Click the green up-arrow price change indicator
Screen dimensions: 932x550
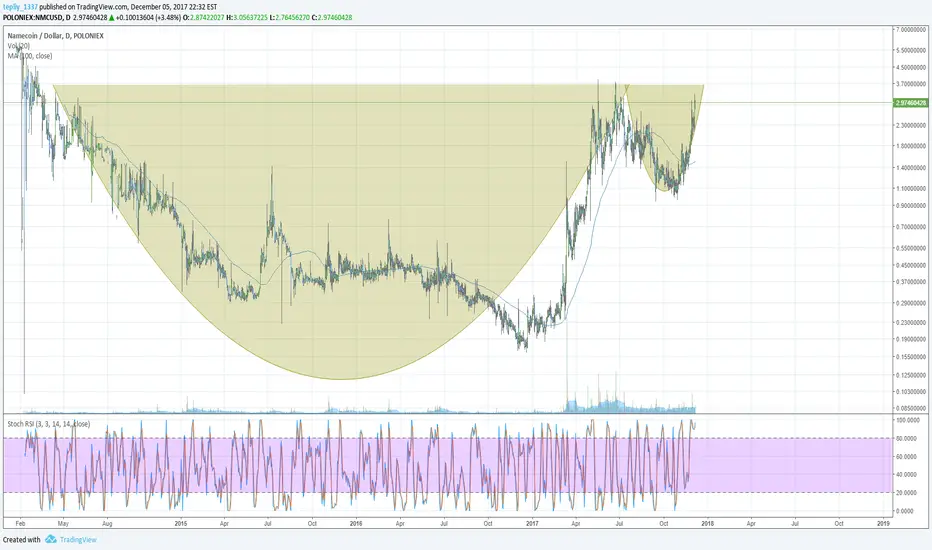[x=111, y=18]
